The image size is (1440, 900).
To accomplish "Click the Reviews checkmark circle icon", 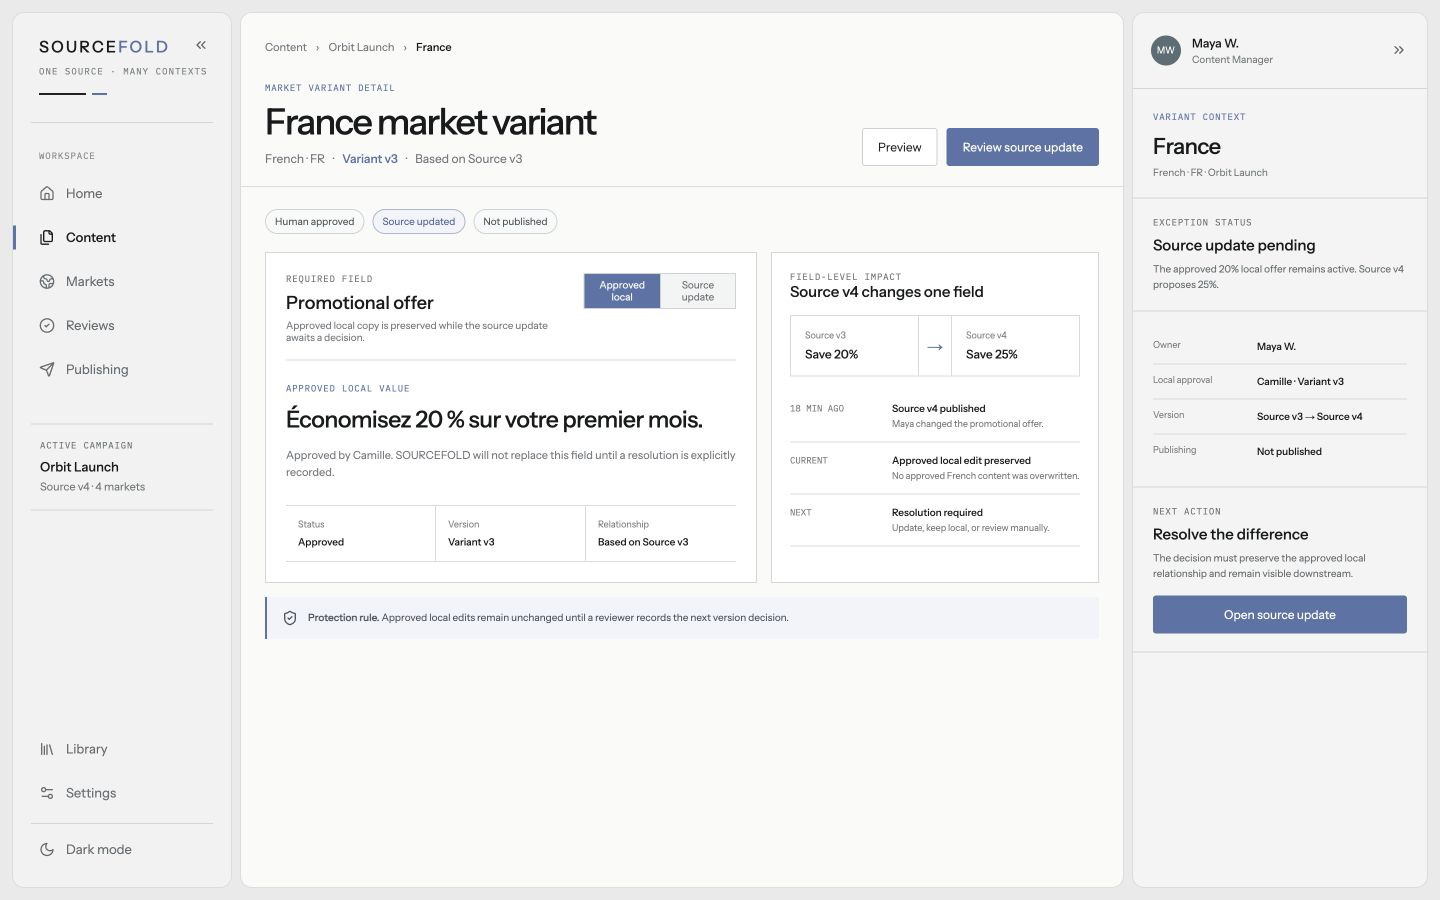I will (x=47, y=325).
